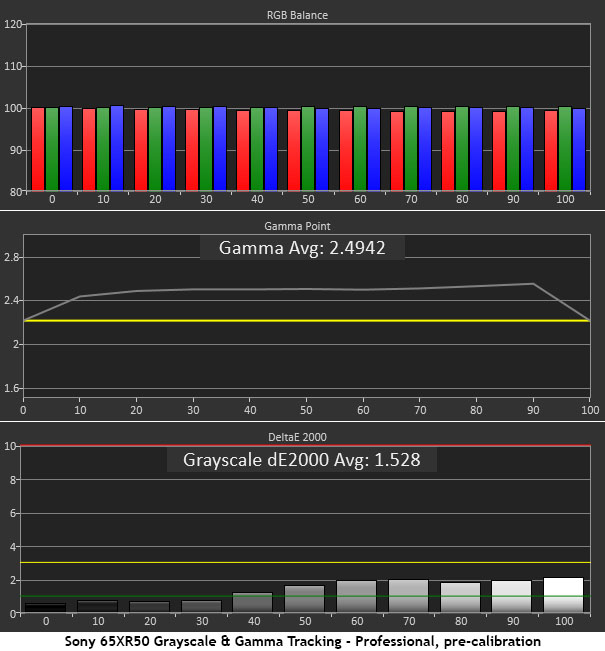605x651 pixels.
Task: Click the 6 label on DeltaE y-axis
Action: click(13, 514)
